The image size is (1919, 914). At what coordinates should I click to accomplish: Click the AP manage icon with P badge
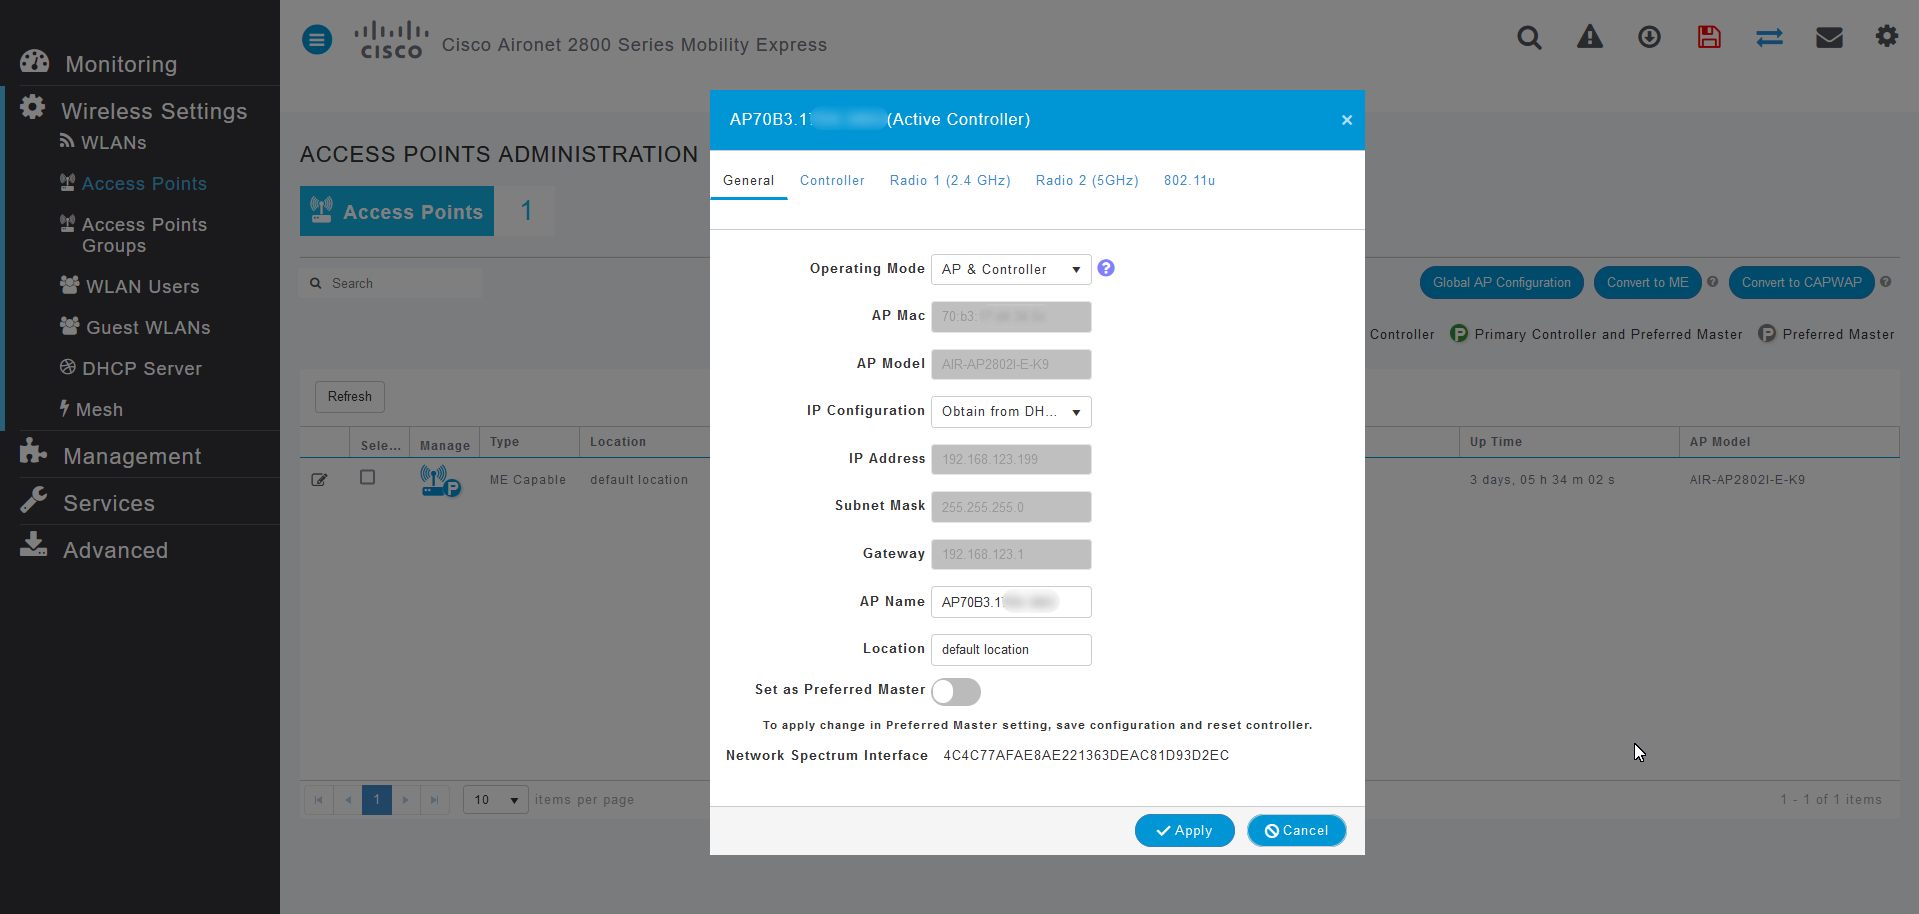[x=440, y=481]
